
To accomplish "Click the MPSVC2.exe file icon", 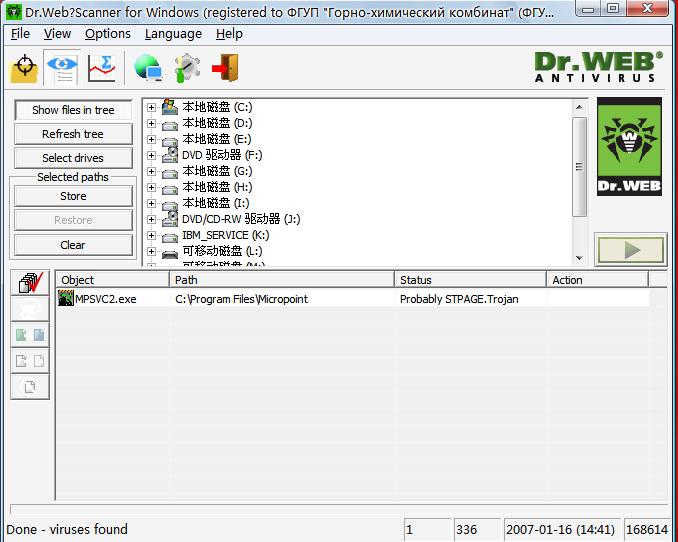I will (66, 298).
